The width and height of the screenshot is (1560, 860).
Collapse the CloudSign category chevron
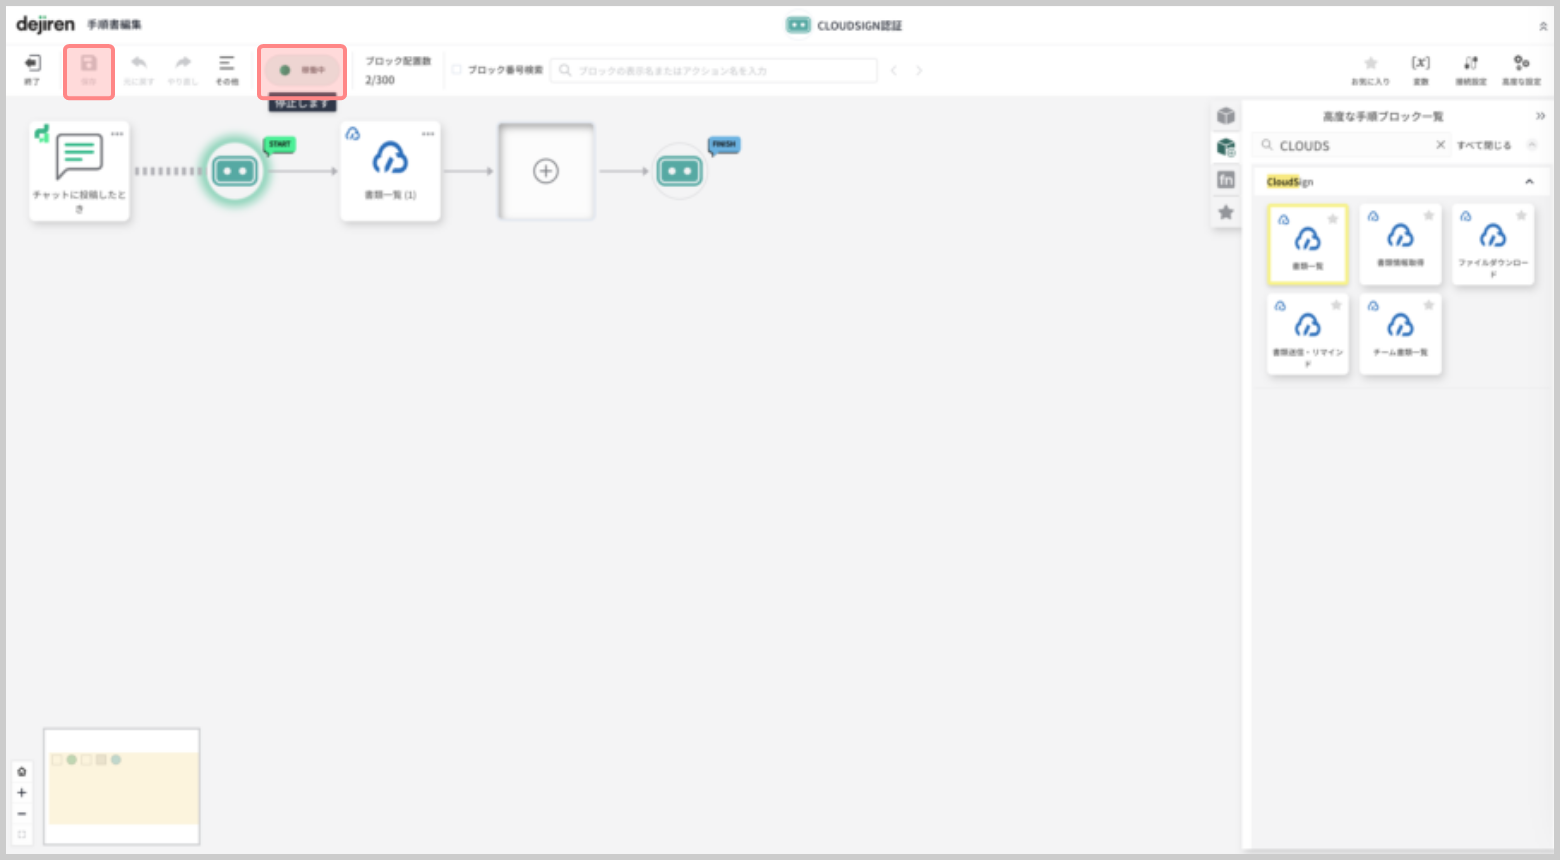[x=1529, y=181]
